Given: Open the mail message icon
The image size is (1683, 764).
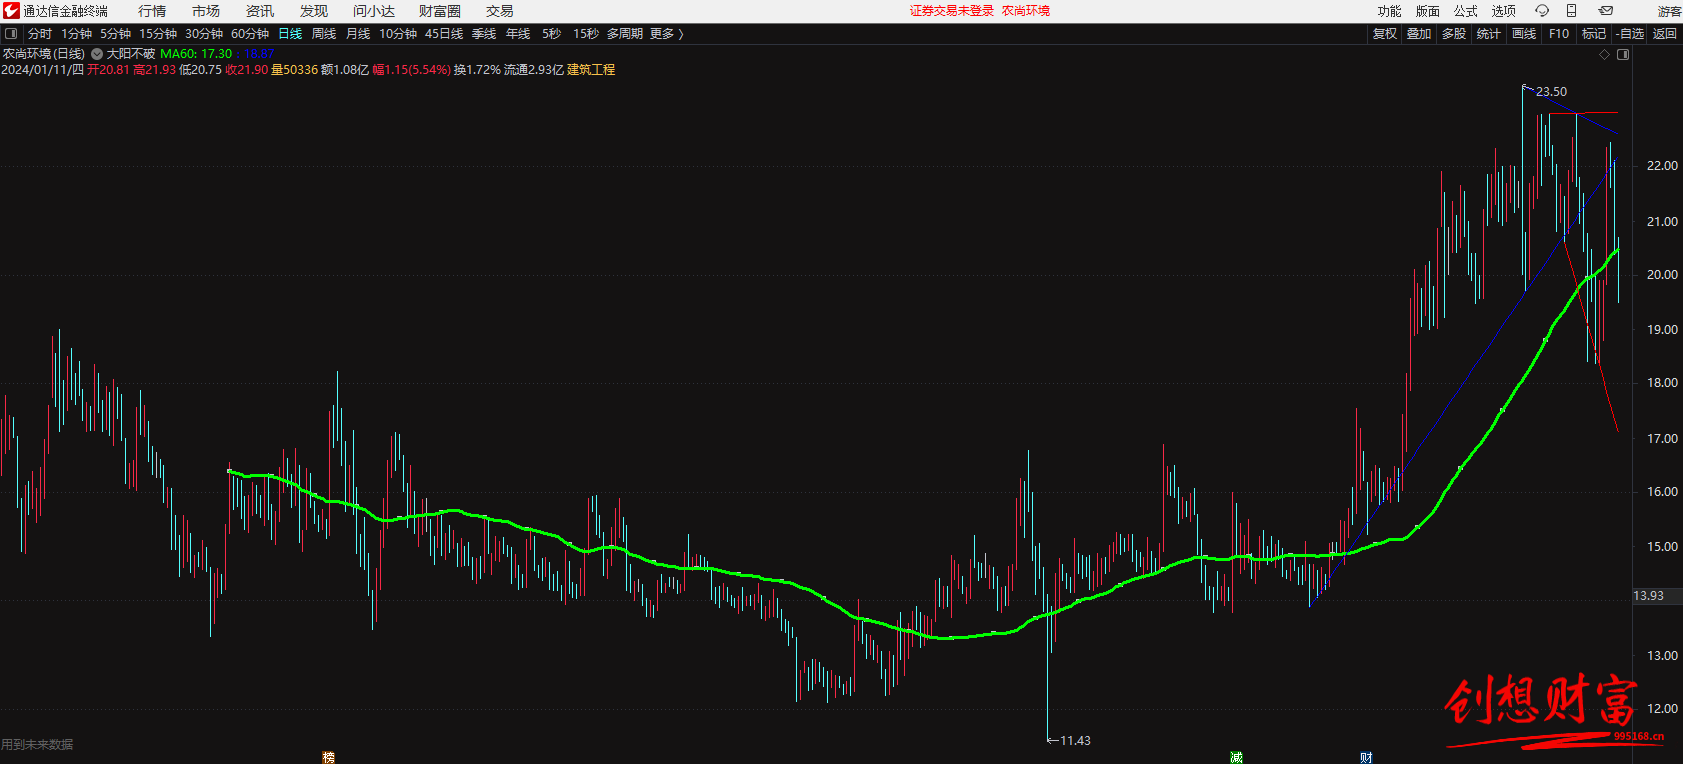Looking at the screenshot, I should 1605,11.
